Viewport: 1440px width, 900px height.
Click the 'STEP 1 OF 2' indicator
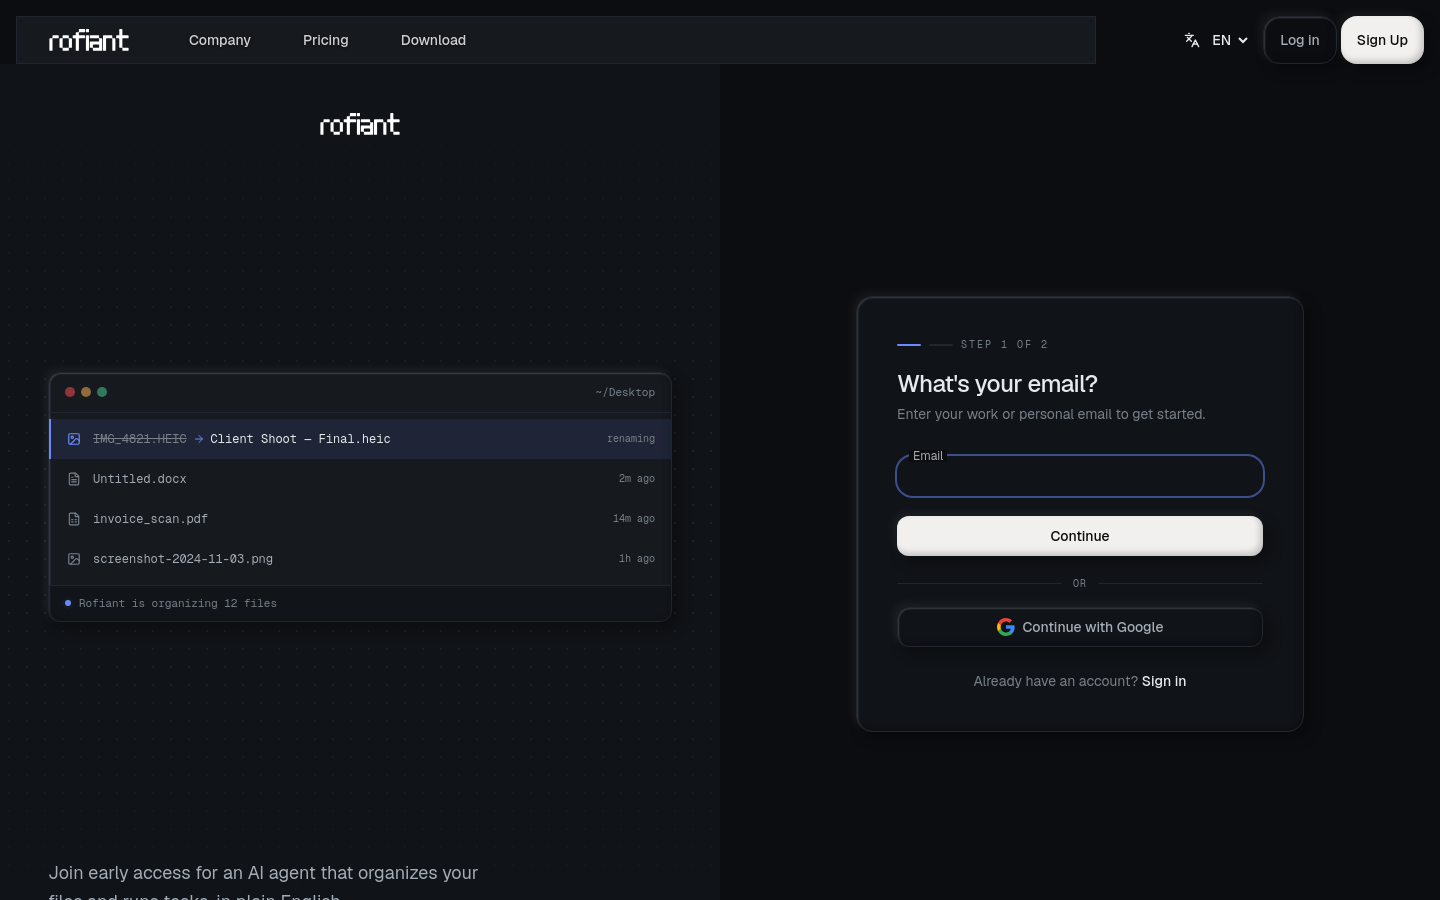coord(1004,344)
